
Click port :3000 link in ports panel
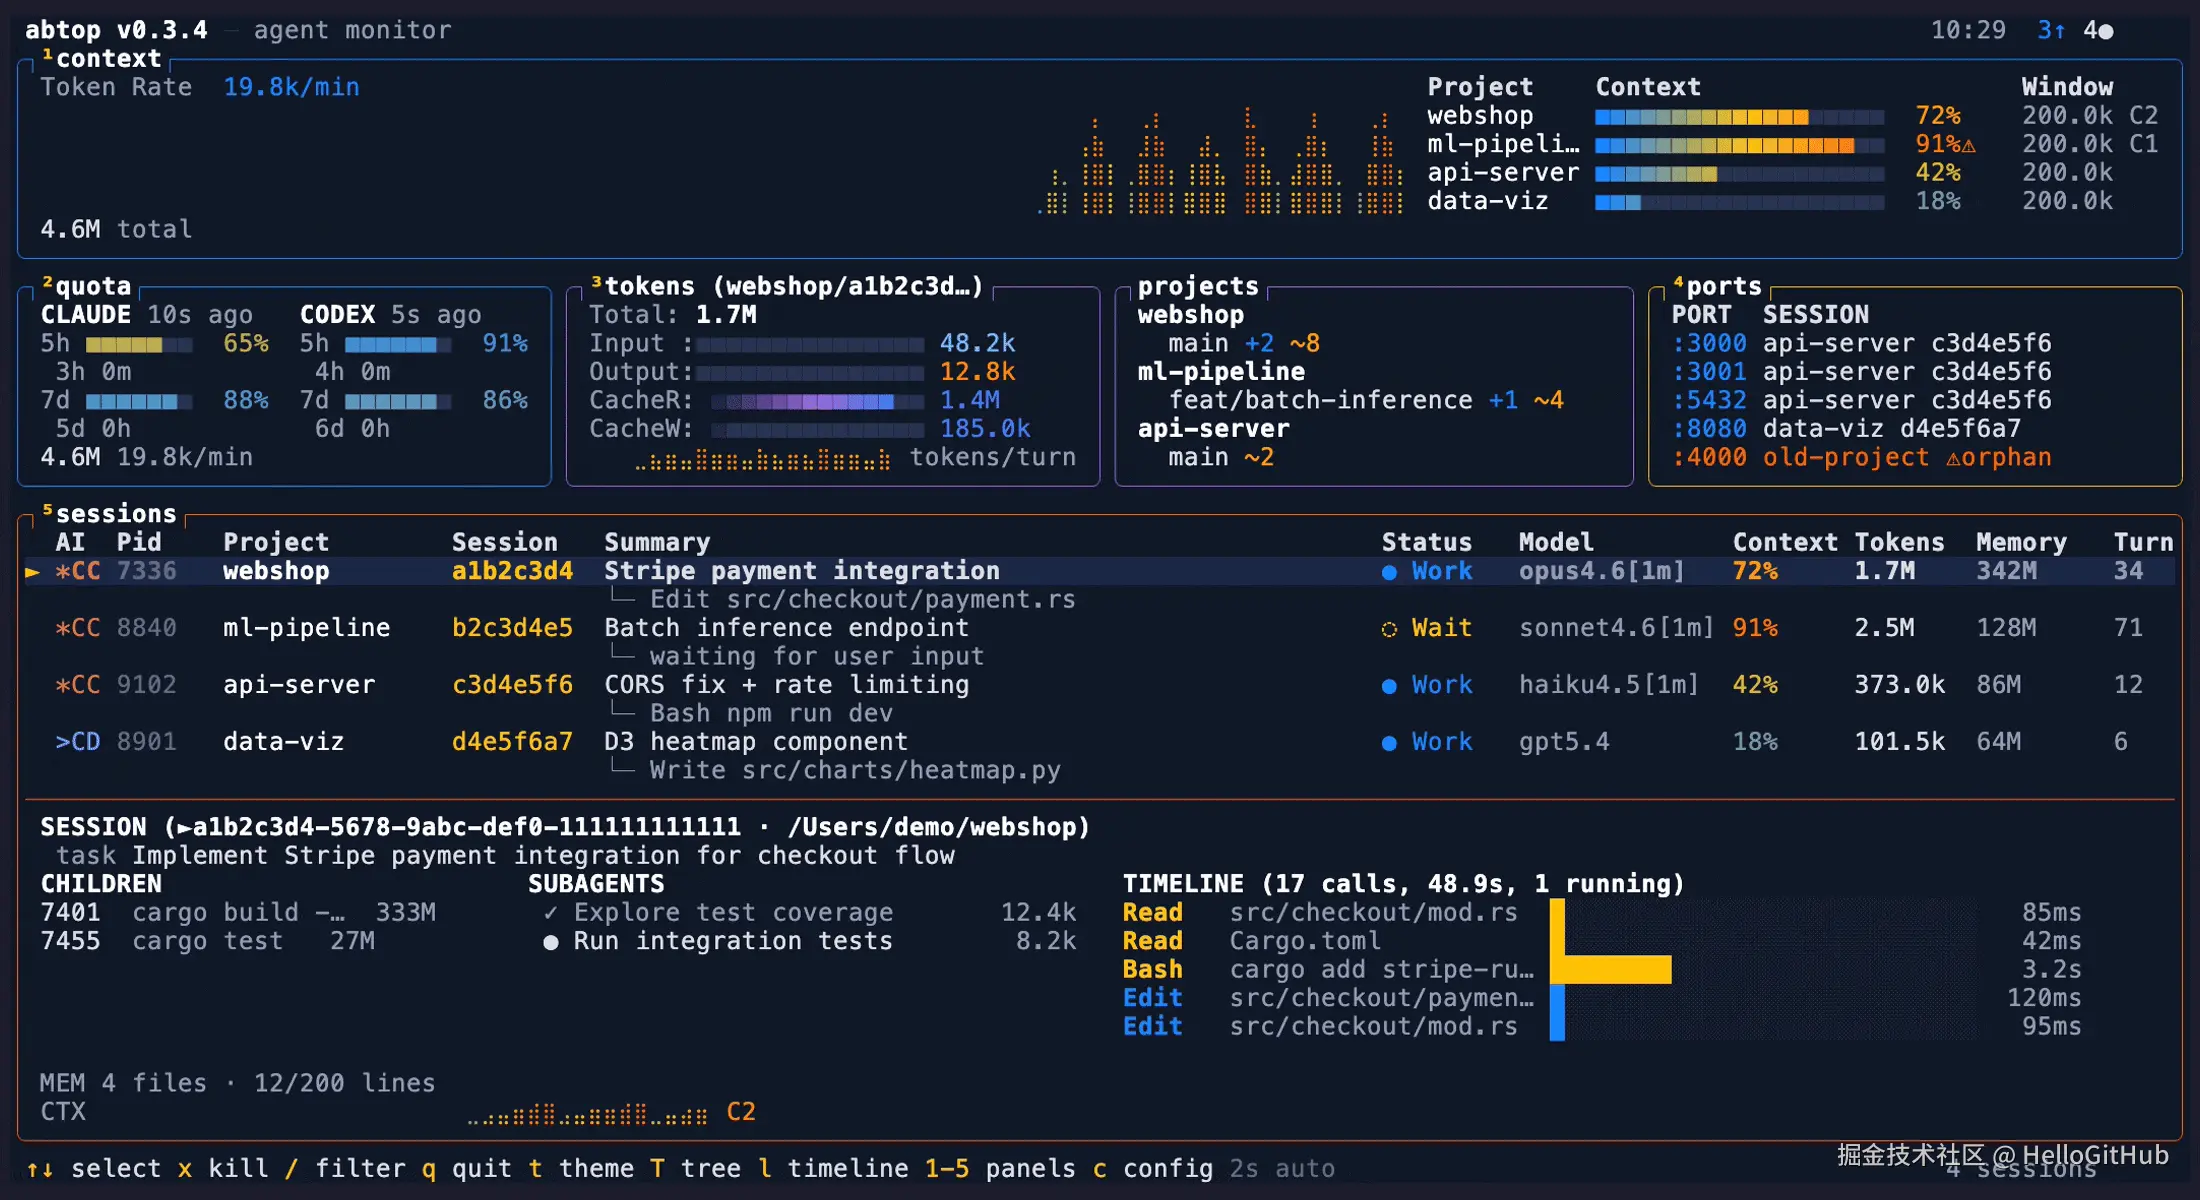(1709, 344)
